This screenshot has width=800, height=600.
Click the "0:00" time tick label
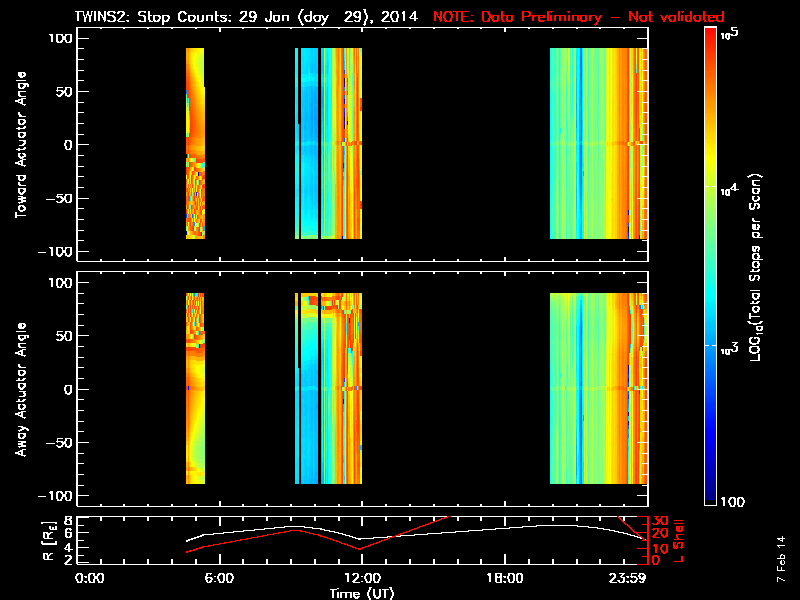click(x=90, y=578)
